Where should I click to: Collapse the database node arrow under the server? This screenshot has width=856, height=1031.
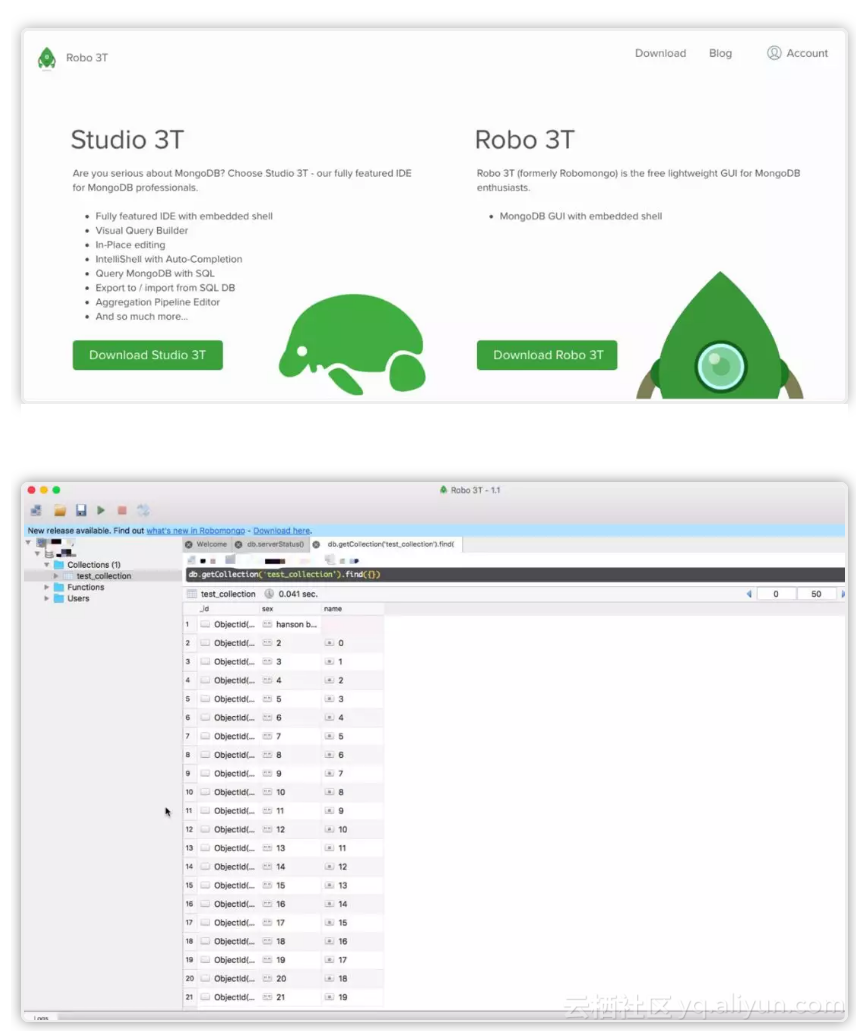click(37, 554)
